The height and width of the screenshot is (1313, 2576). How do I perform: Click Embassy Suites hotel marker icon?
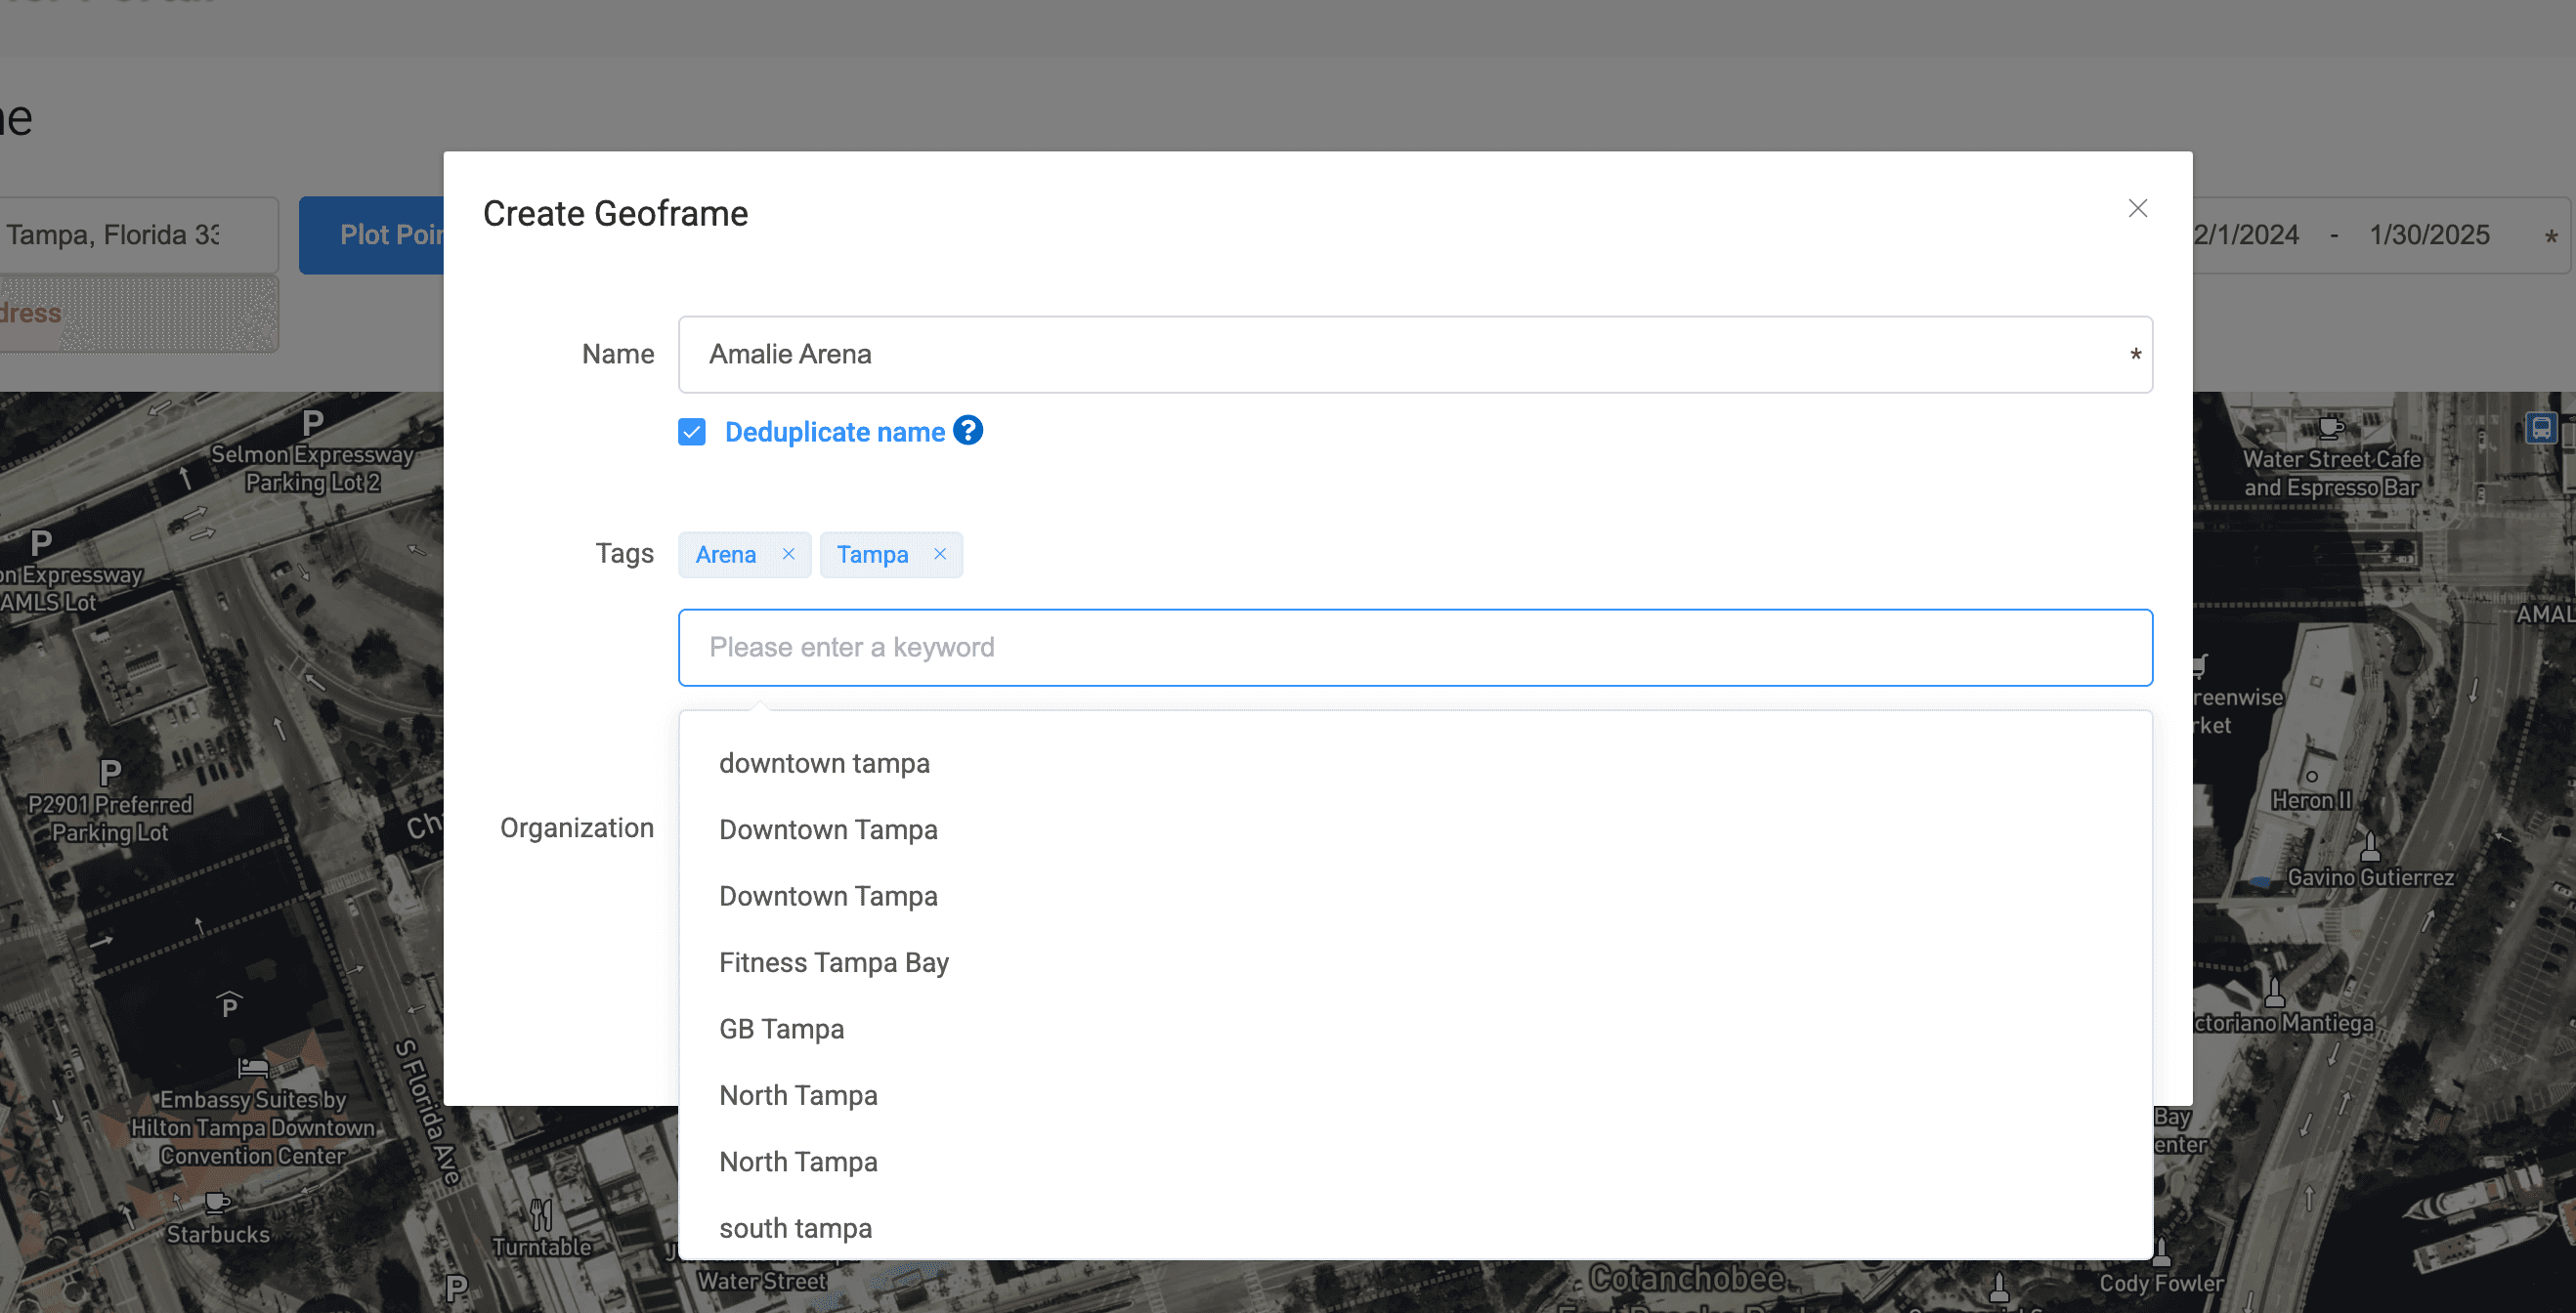tap(252, 1068)
